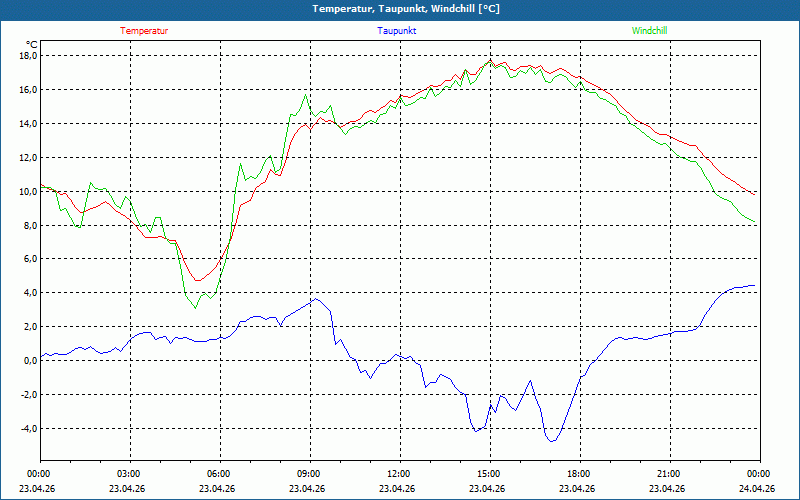Click the 8,0 y-axis value
The image size is (800, 500).
pyautogui.click(x=31, y=225)
